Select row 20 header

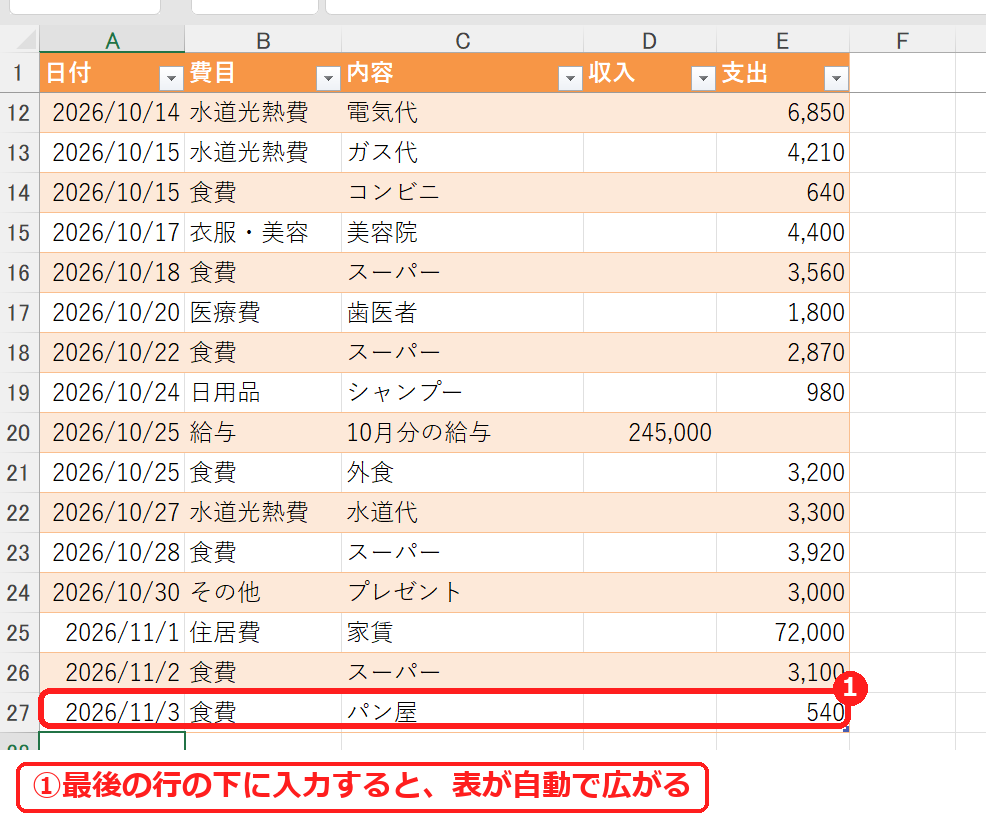[x=19, y=433]
